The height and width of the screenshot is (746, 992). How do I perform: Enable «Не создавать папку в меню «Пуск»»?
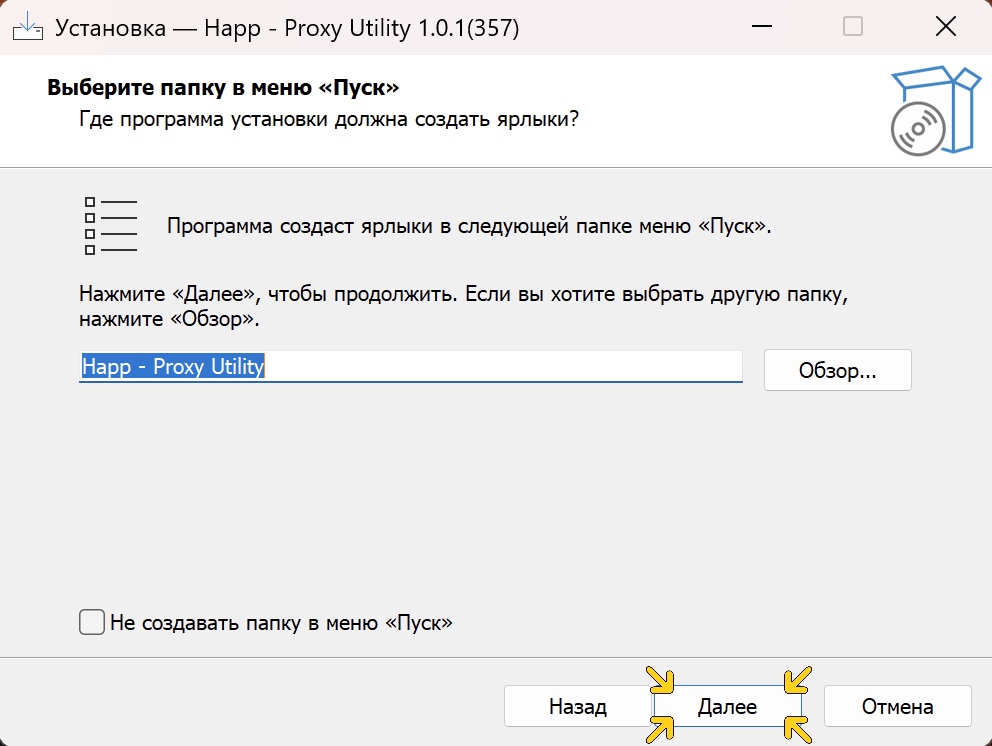[91, 621]
